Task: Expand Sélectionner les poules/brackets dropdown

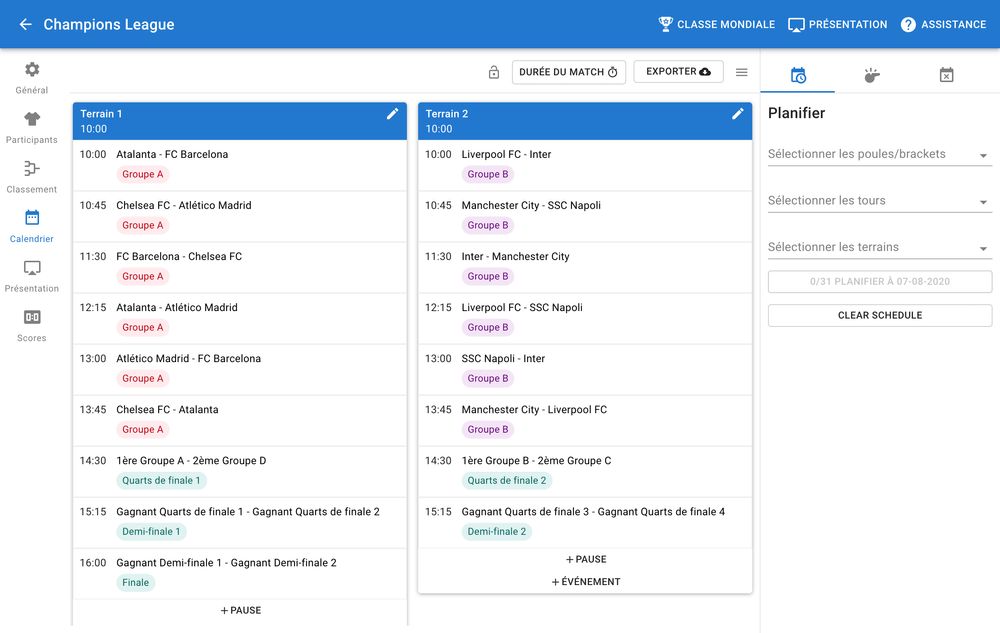Action: tap(879, 154)
